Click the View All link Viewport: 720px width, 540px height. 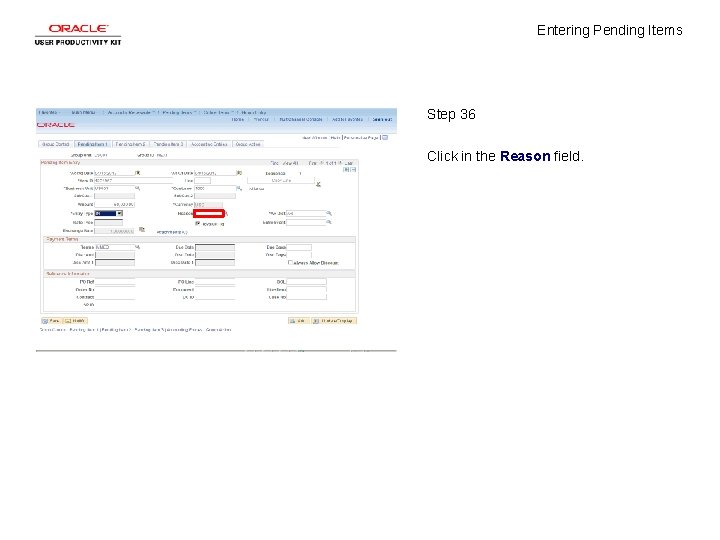(291, 163)
